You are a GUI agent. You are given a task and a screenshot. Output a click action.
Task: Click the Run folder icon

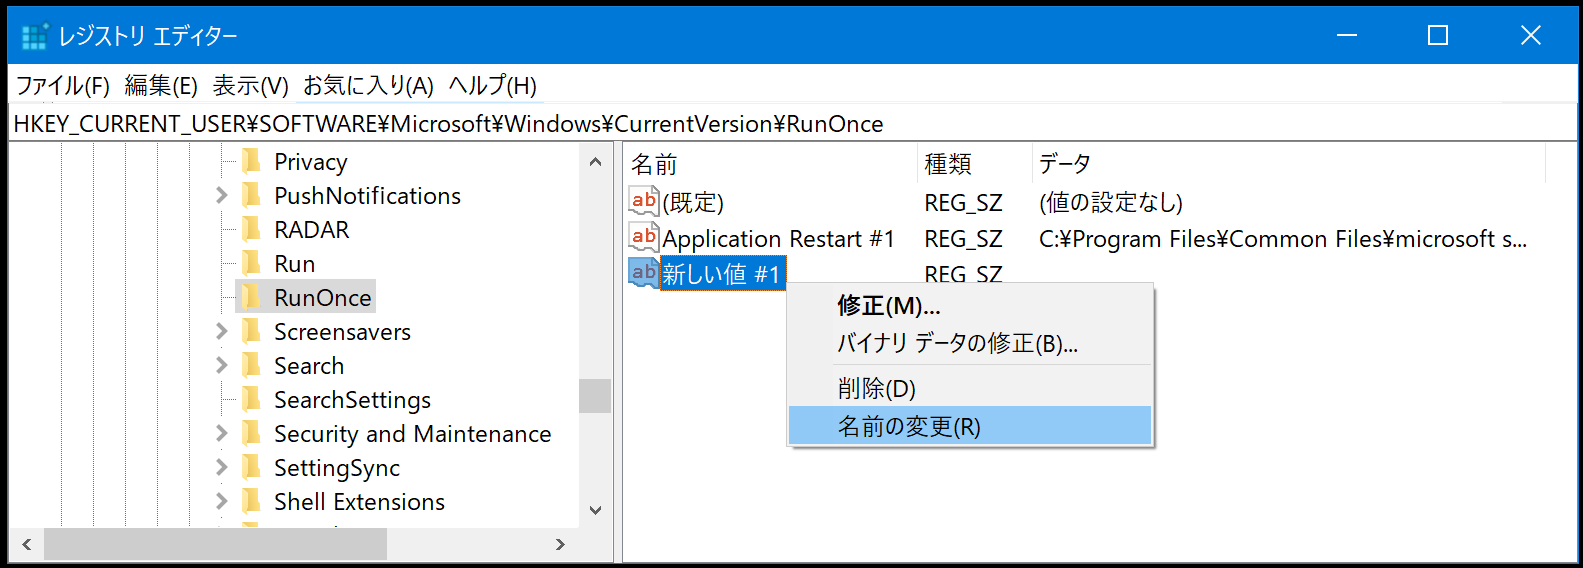click(252, 263)
